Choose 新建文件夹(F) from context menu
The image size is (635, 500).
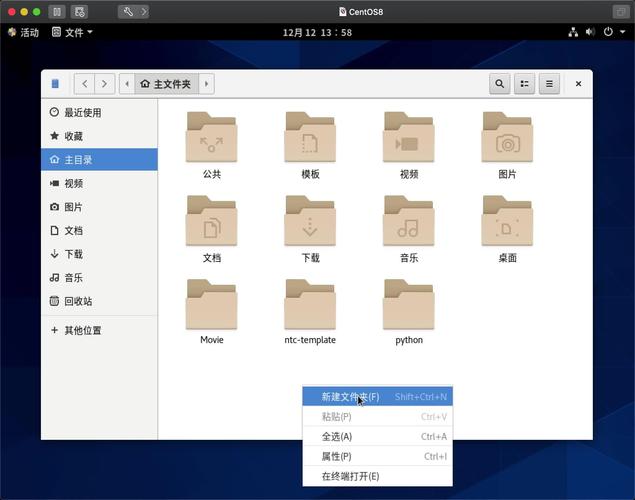coord(377,396)
